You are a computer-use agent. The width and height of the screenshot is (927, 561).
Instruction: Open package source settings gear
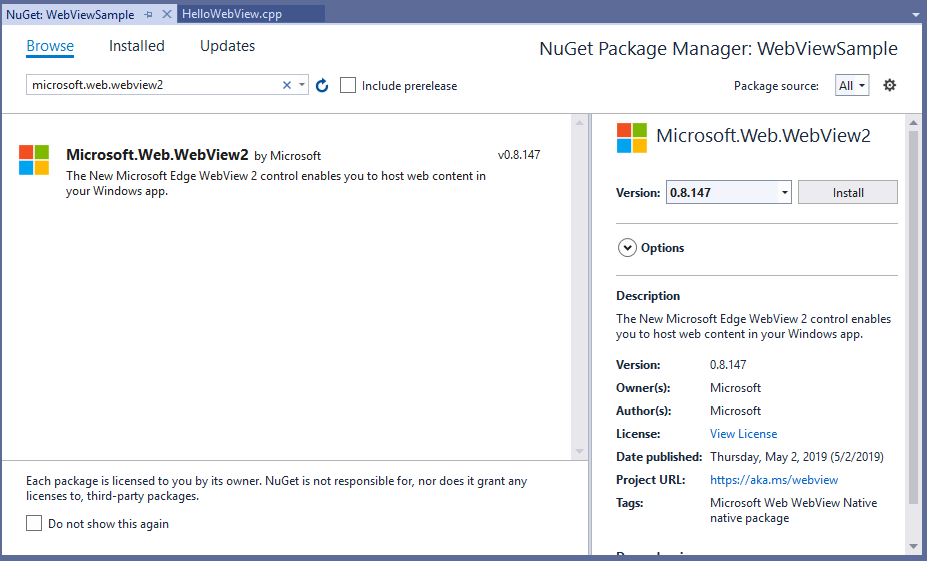click(889, 85)
